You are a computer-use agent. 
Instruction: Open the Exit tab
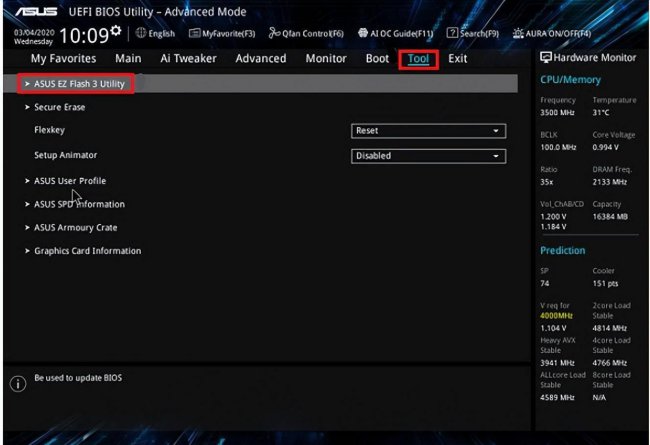click(x=457, y=58)
